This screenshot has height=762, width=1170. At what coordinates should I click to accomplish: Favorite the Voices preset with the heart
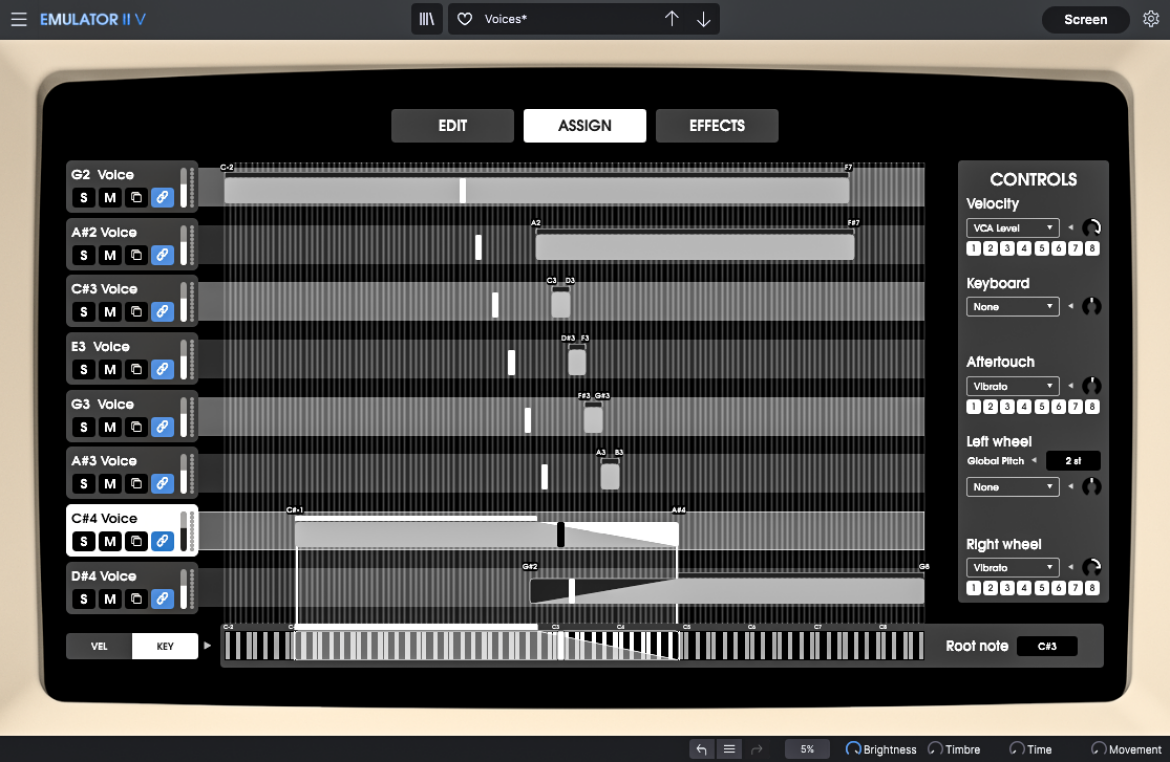pos(465,19)
